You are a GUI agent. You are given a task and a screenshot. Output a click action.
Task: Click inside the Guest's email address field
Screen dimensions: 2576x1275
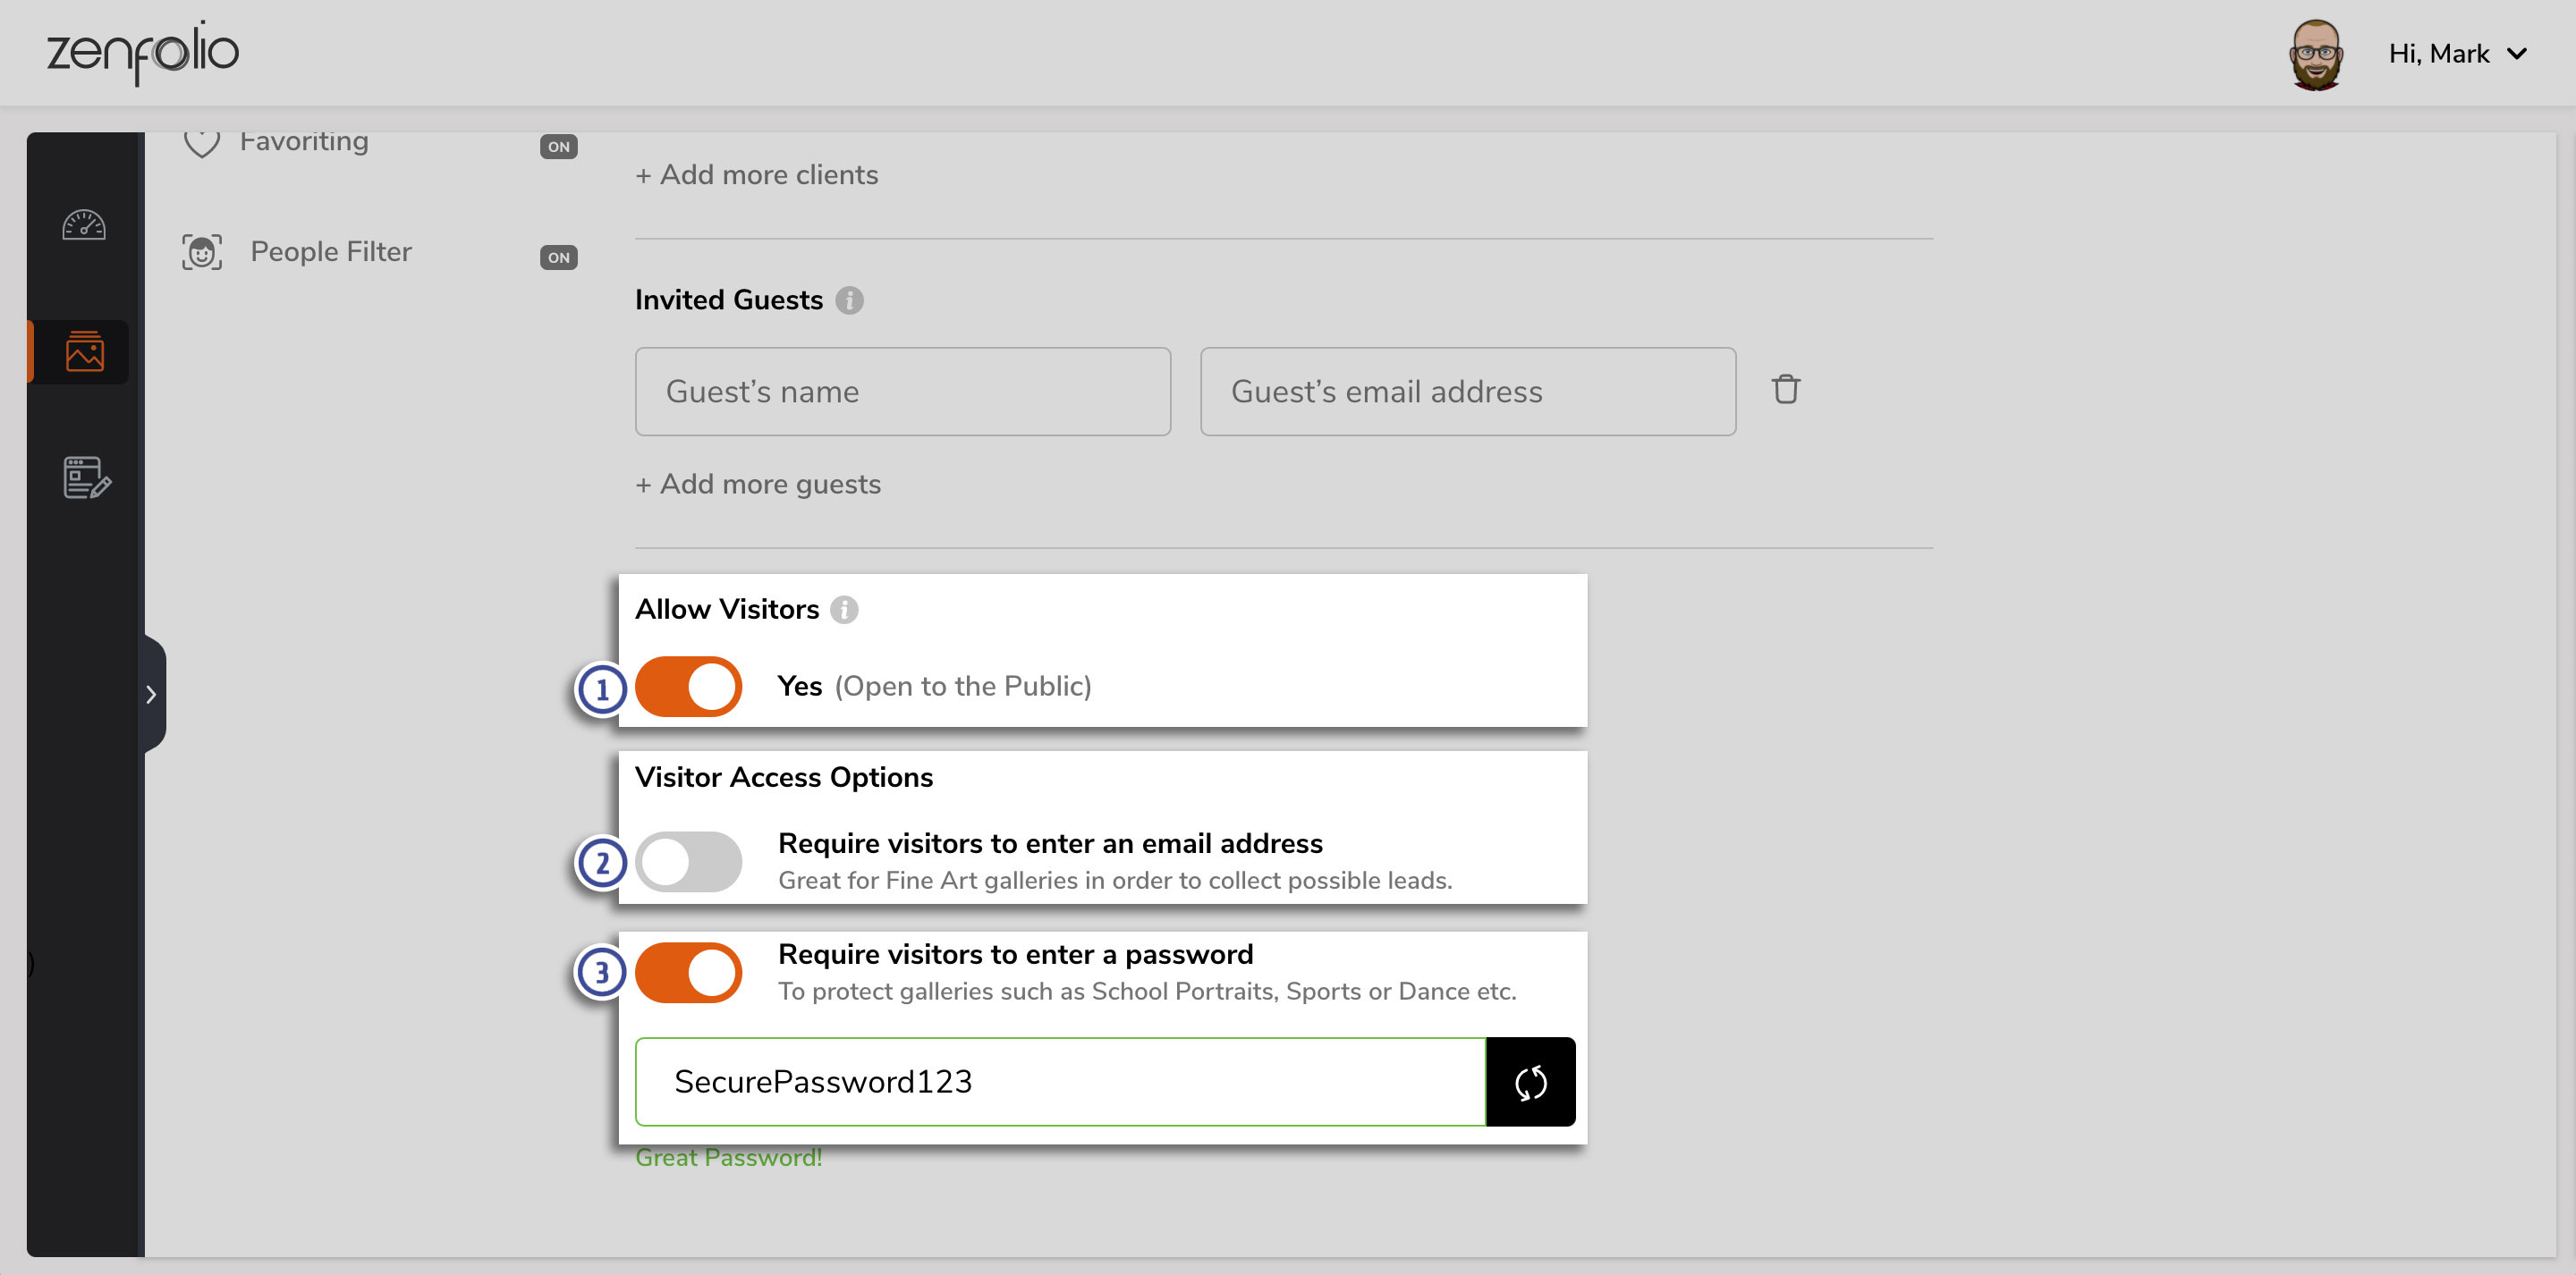pyautogui.click(x=1466, y=391)
